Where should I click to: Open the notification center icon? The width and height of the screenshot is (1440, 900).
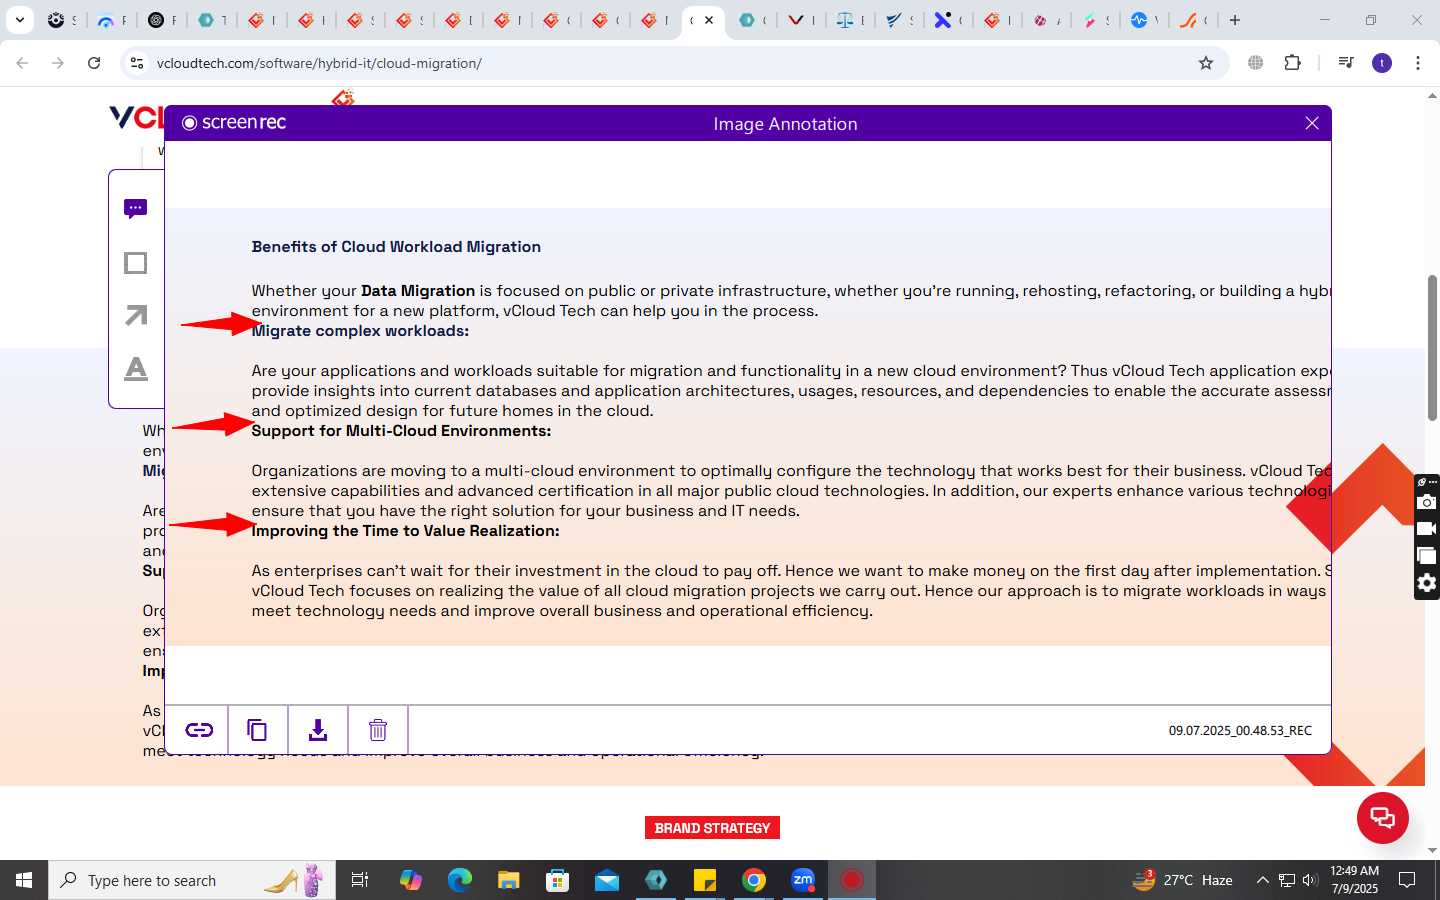[x=1407, y=880]
